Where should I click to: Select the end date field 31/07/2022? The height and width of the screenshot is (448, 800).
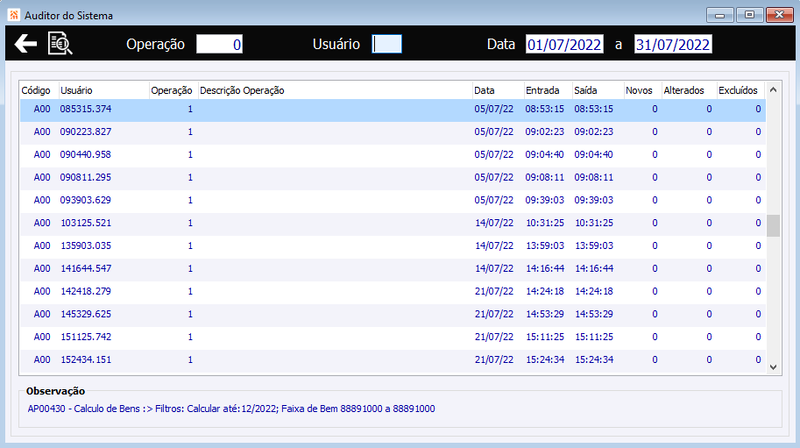tap(673, 44)
